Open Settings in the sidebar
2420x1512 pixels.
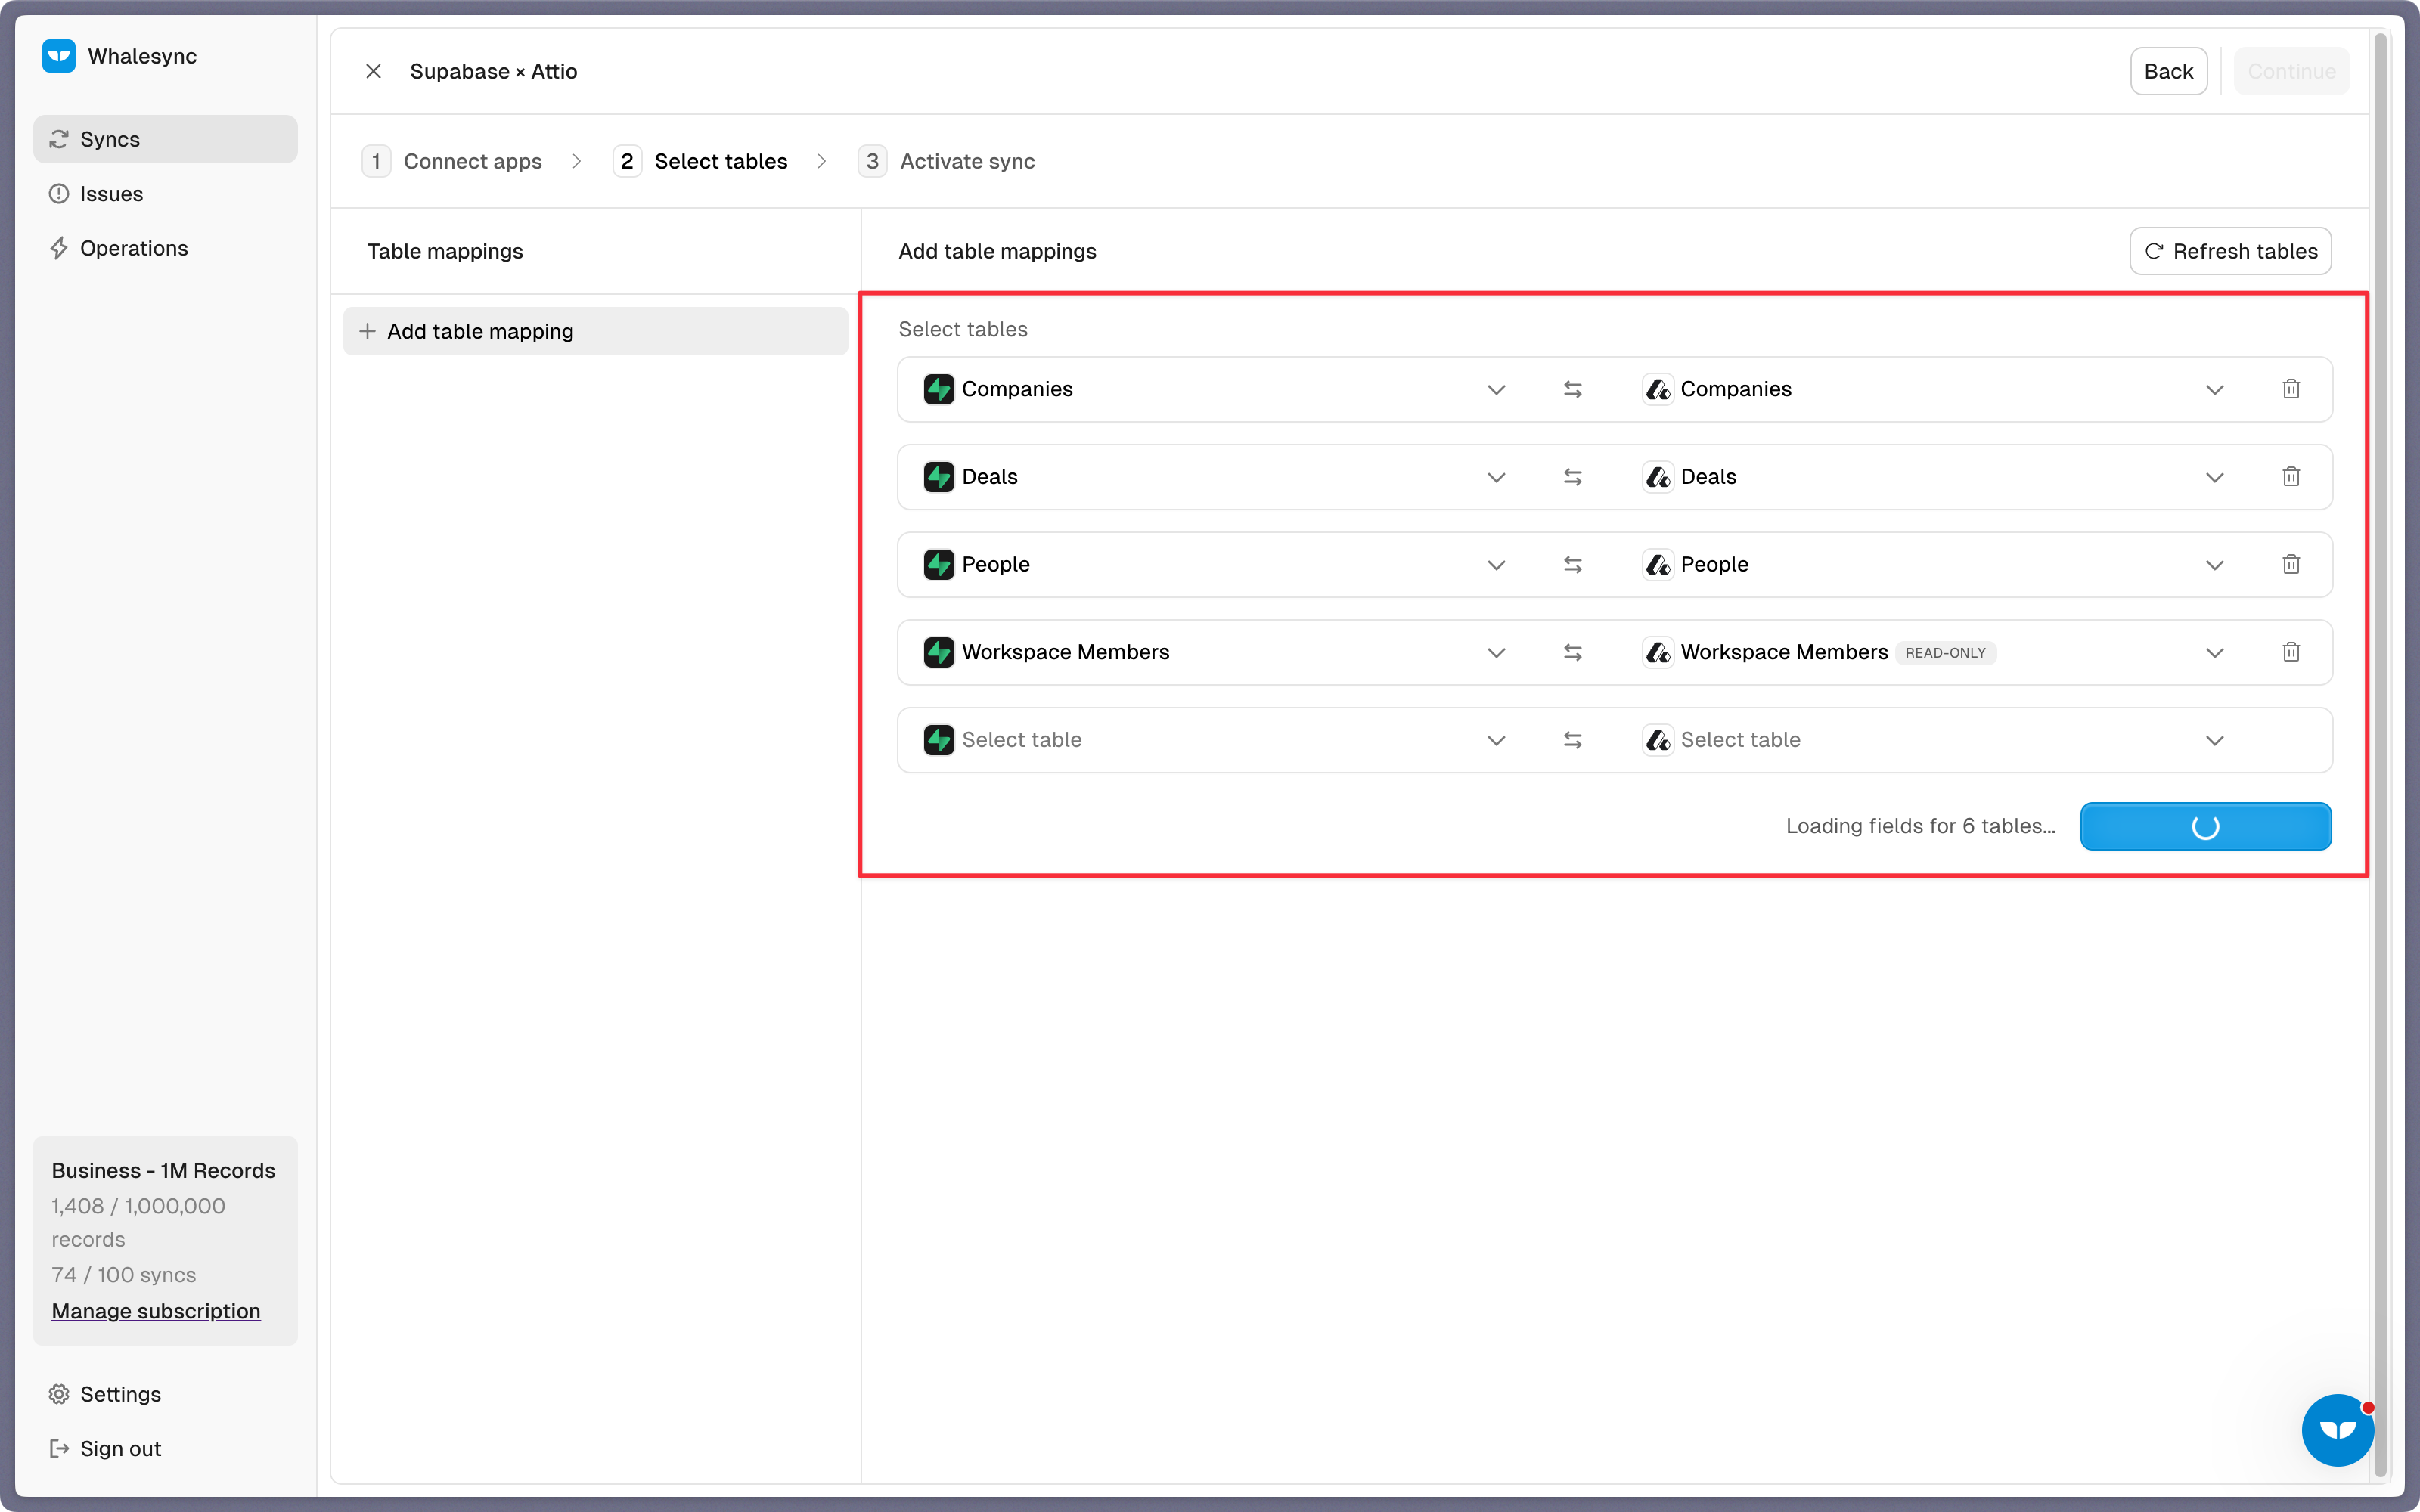165,1394
